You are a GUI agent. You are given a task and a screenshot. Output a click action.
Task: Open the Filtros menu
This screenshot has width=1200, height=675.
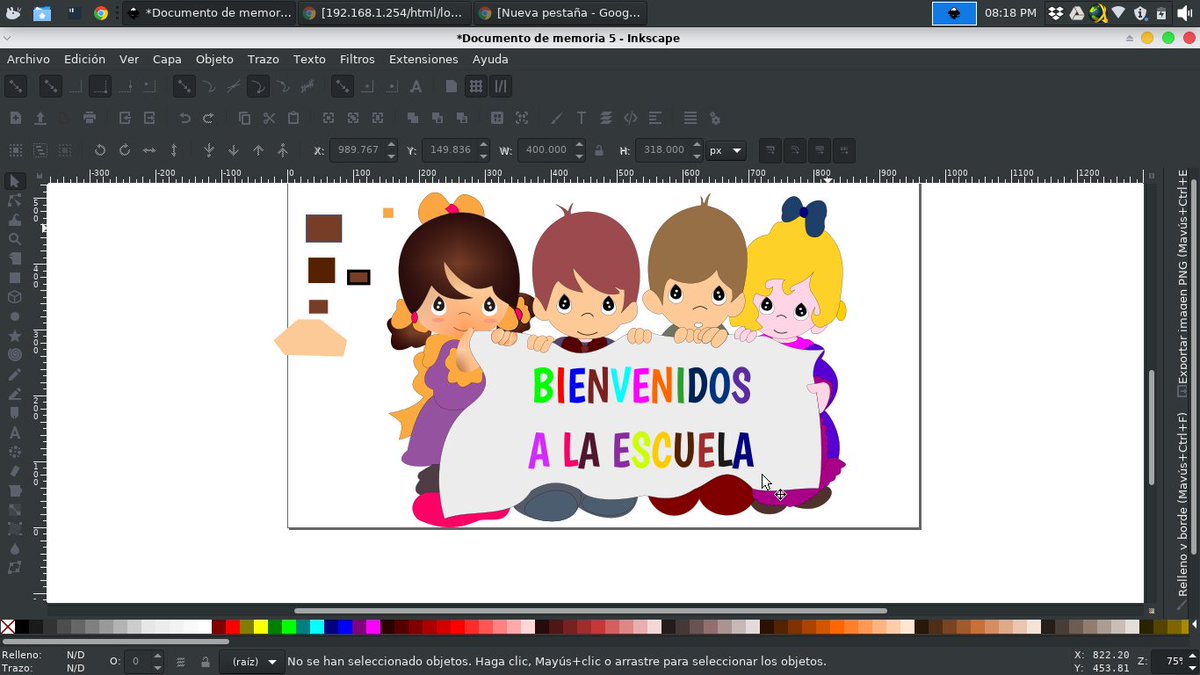[x=357, y=59]
